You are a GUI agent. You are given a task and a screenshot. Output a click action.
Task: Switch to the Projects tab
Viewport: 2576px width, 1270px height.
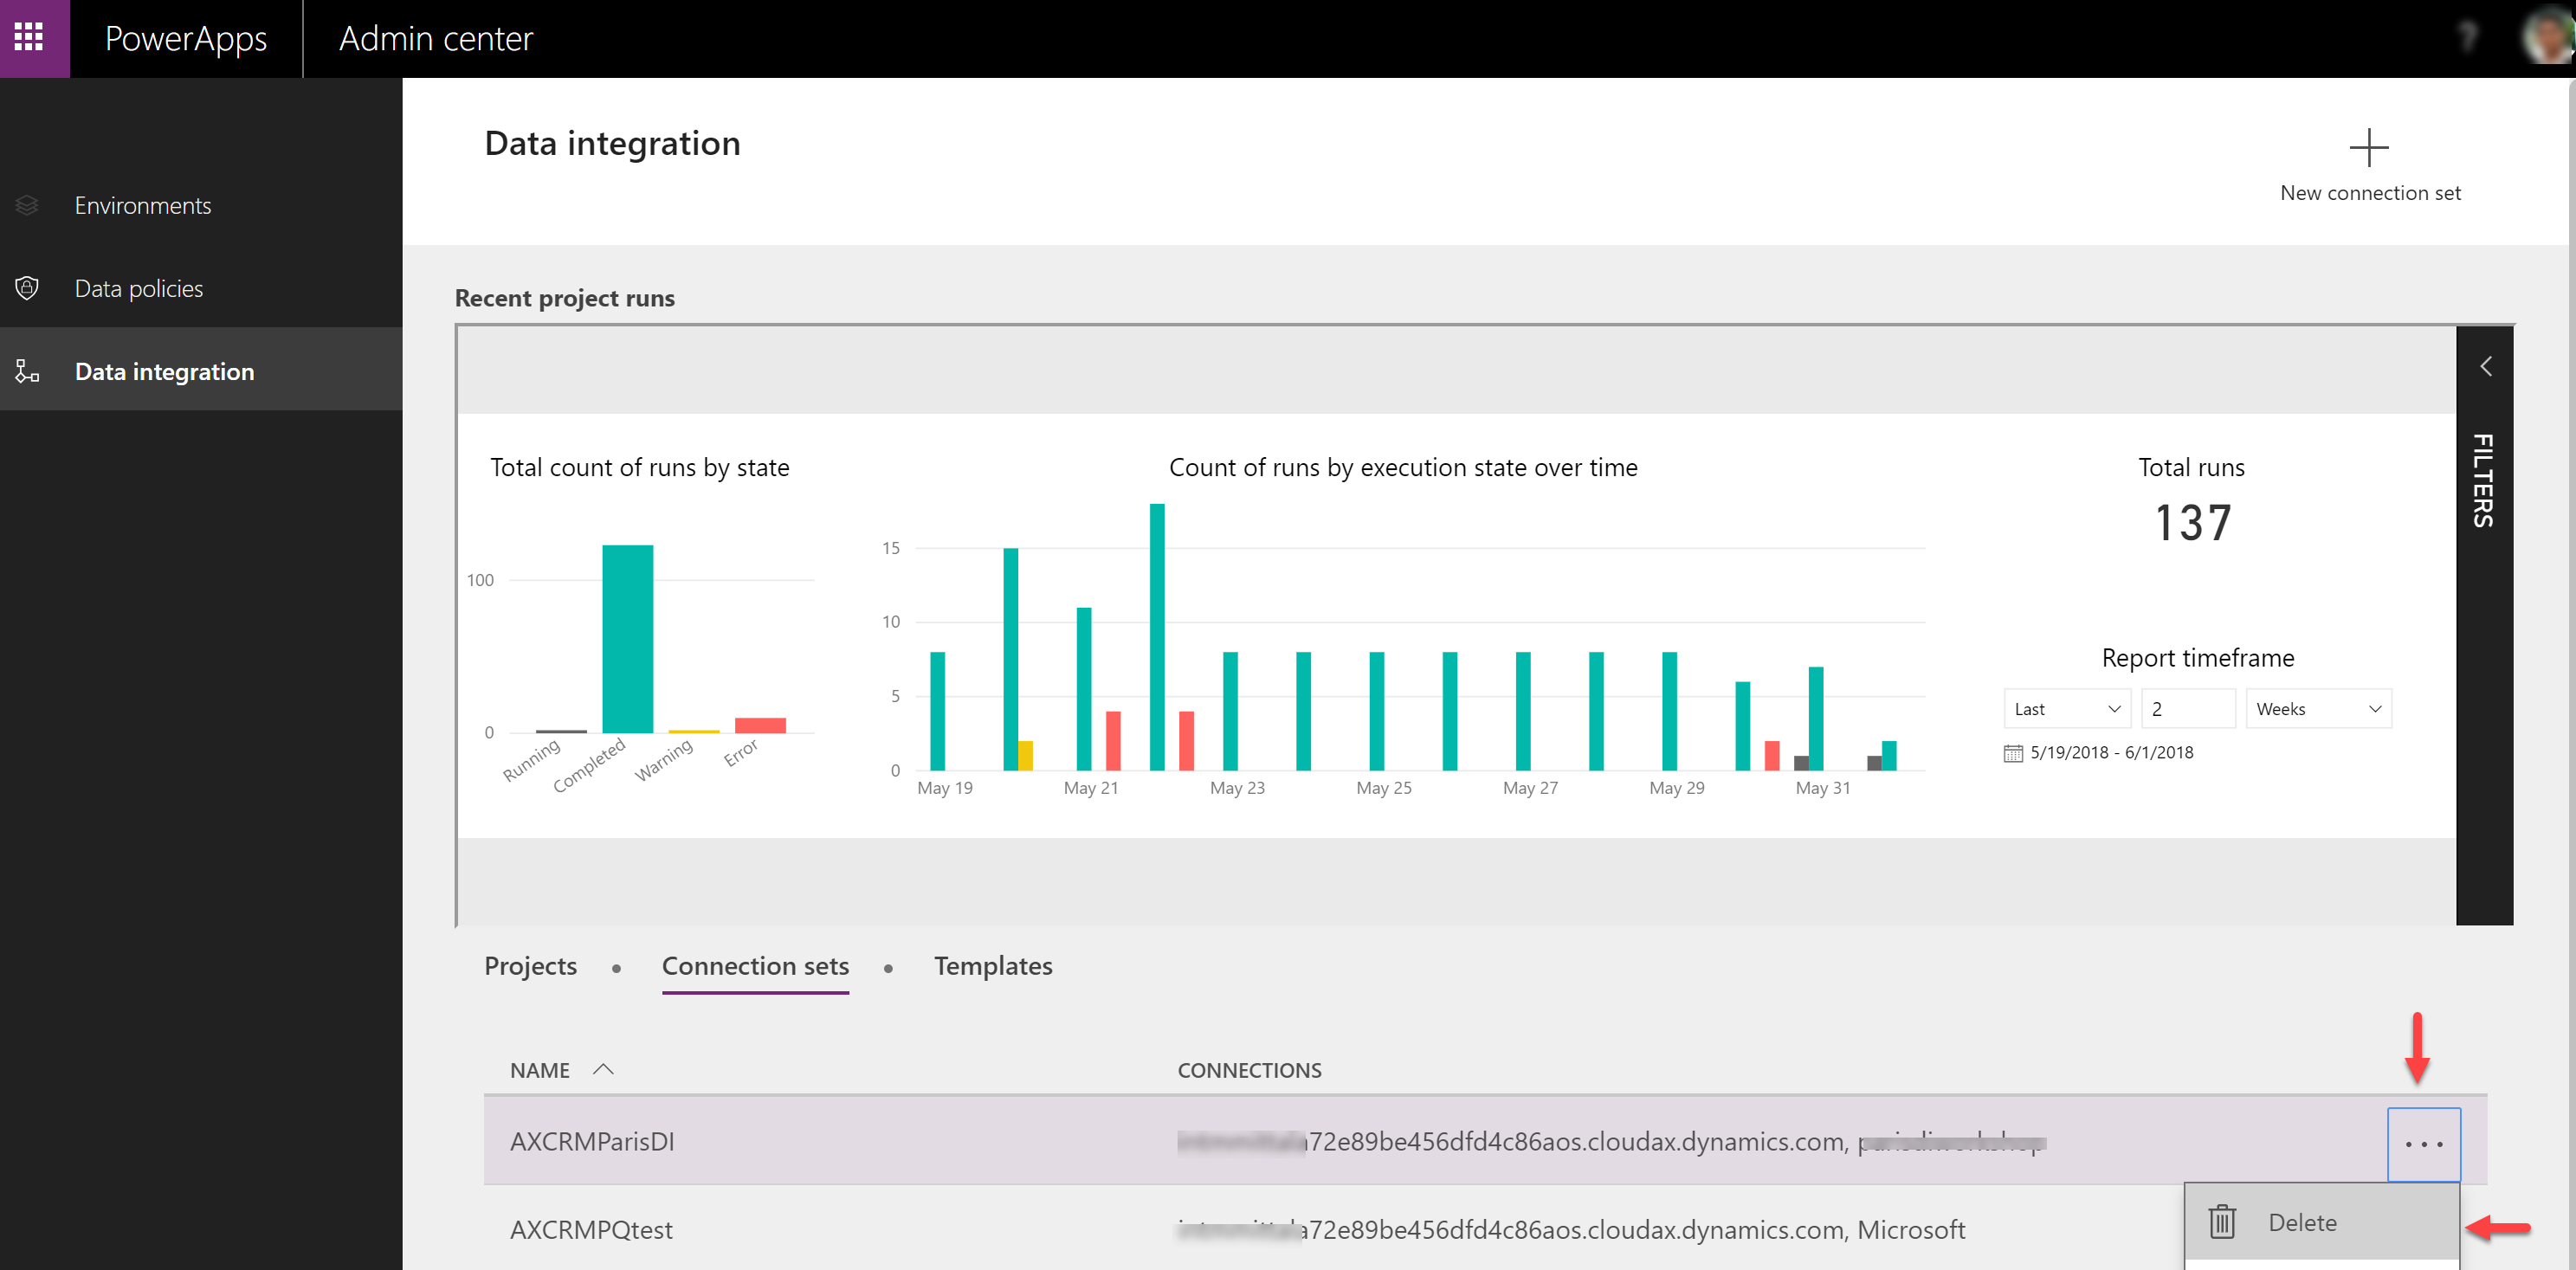coord(529,966)
